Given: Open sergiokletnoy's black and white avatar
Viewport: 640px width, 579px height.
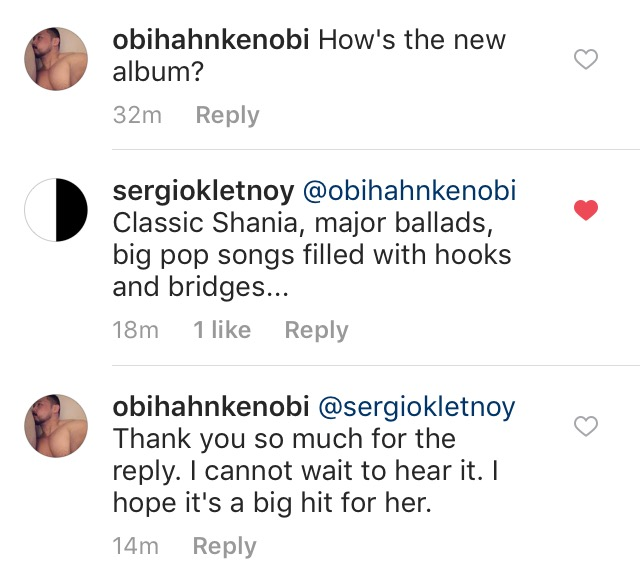Looking at the screenshot, I should [56, 210].
